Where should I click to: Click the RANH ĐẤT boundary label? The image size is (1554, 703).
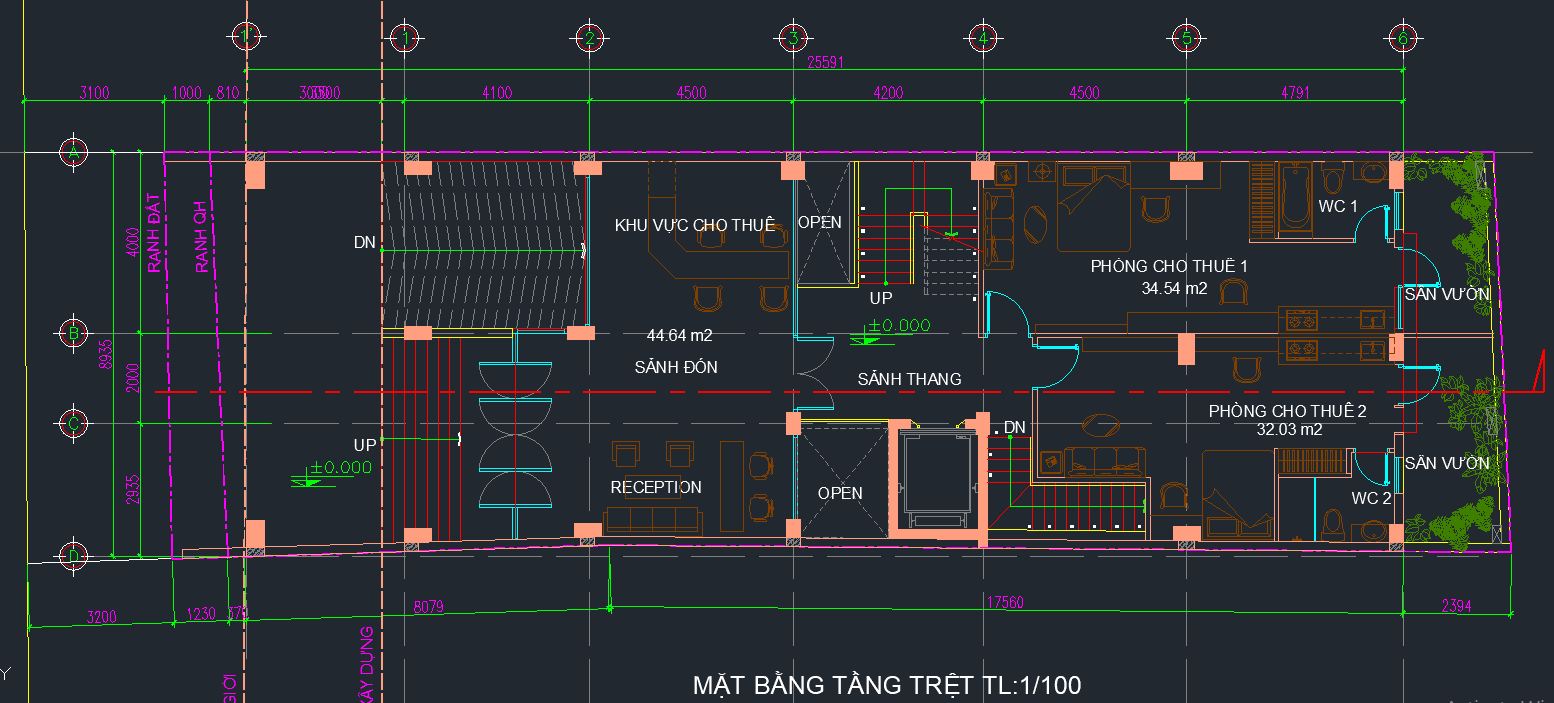pyautogui.click(x=154, y=233)
